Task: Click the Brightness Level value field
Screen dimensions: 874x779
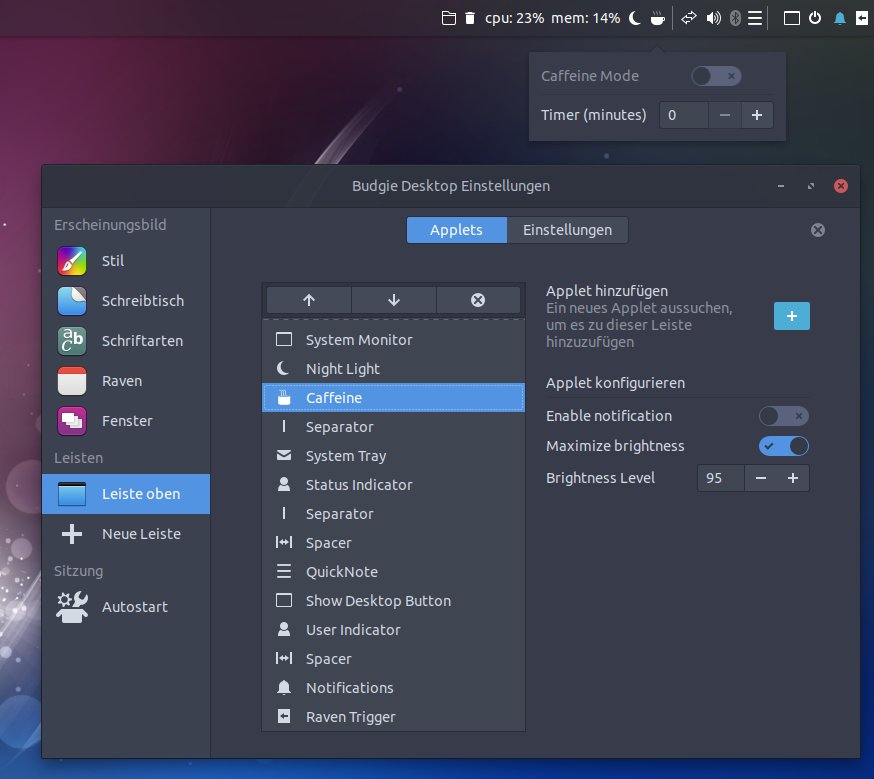Action: click(x=720, y=478)
